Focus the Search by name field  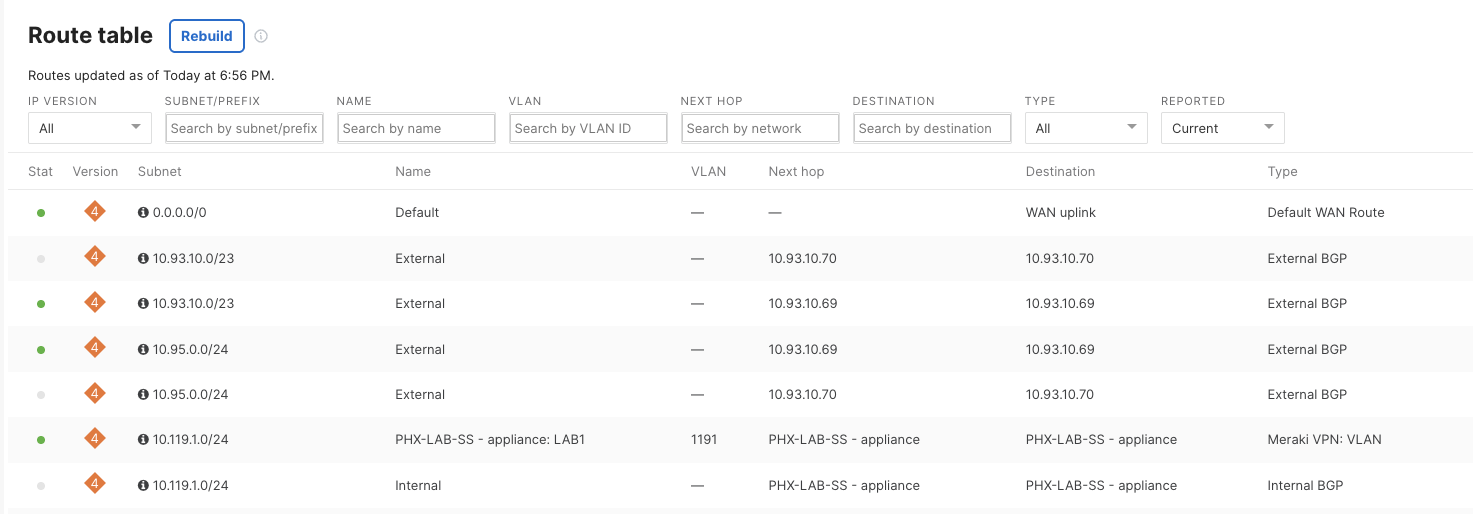pos(416,128)
